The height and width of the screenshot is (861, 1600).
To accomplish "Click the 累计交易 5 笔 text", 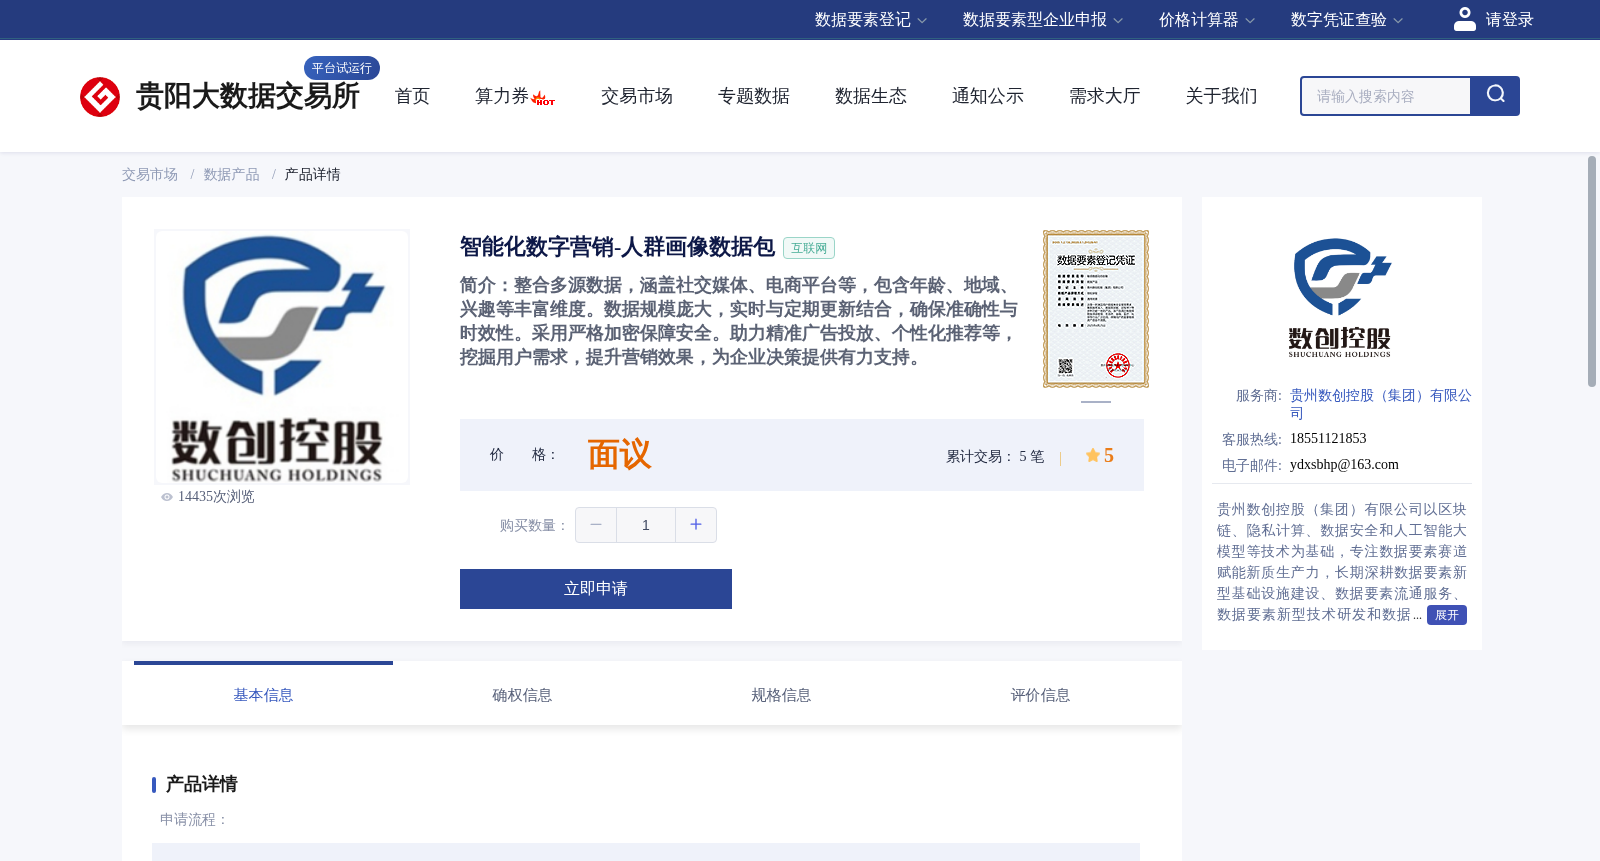I will tap(995, 457).
